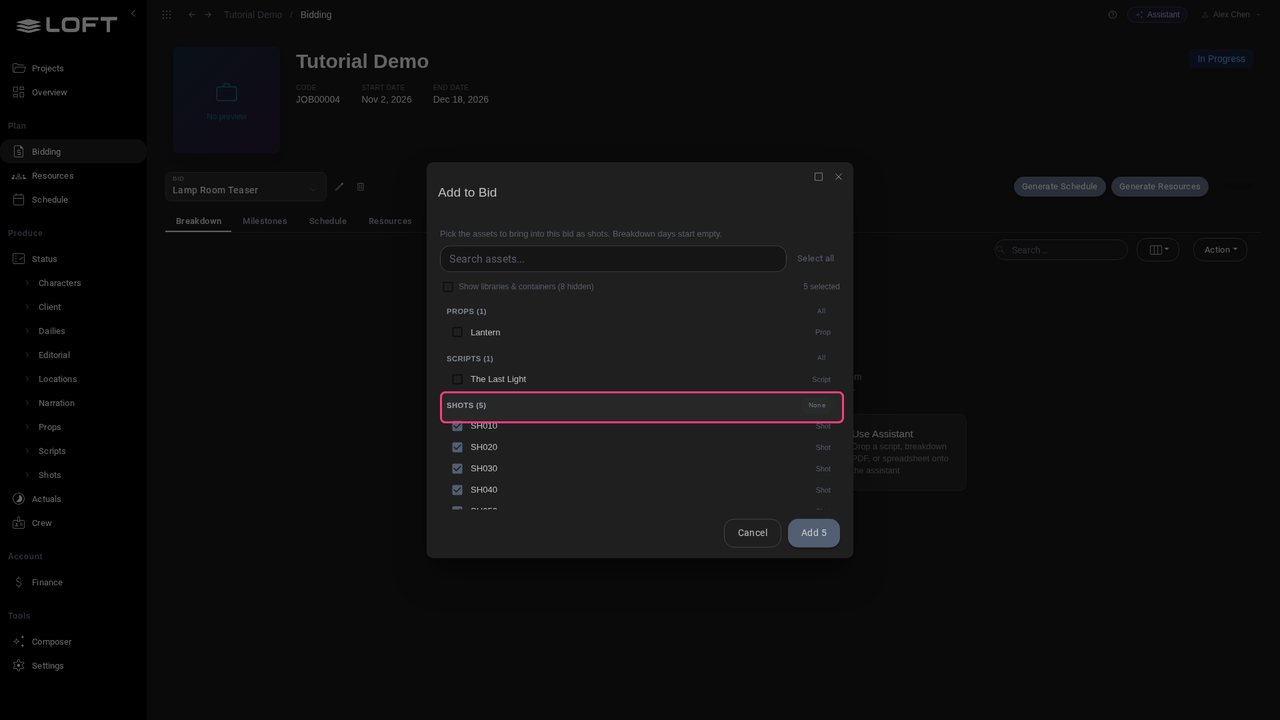The width and height of the screenshot is (1280, 720).
Task: Deselect all shots with None
Action: pyautogui.click(x=817, y=406)
